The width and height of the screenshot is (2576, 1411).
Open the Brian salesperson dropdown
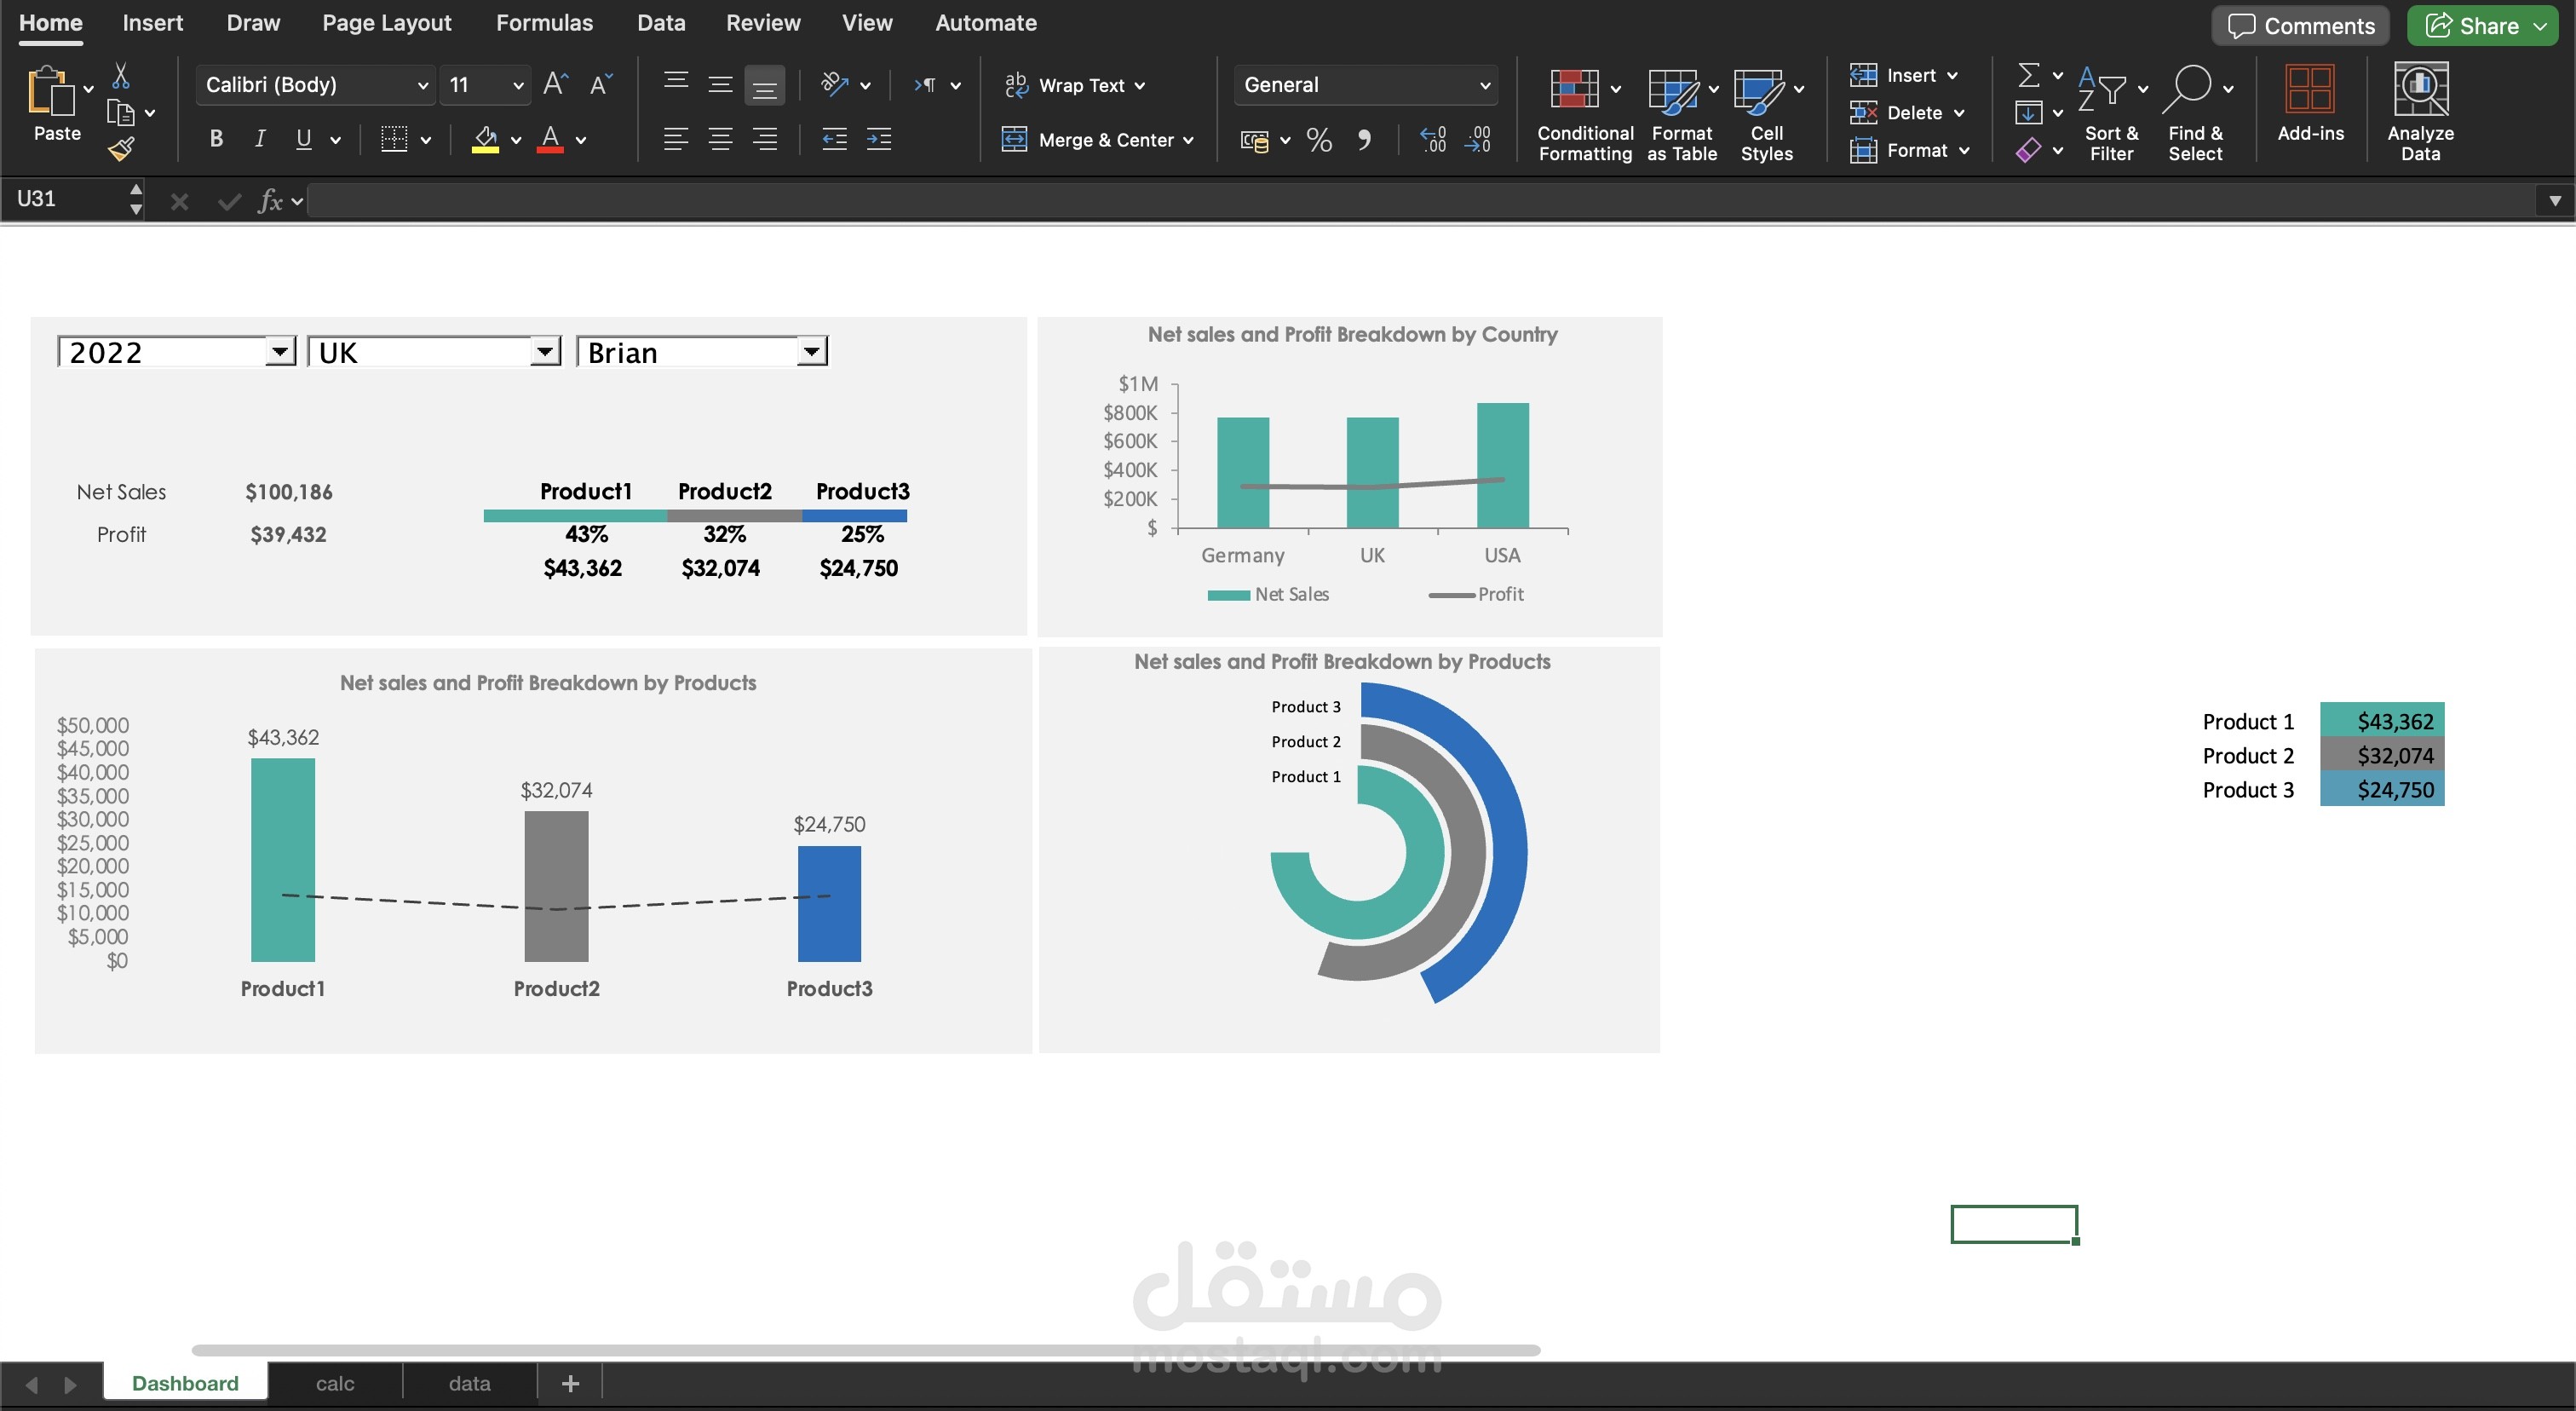(811, 351)
